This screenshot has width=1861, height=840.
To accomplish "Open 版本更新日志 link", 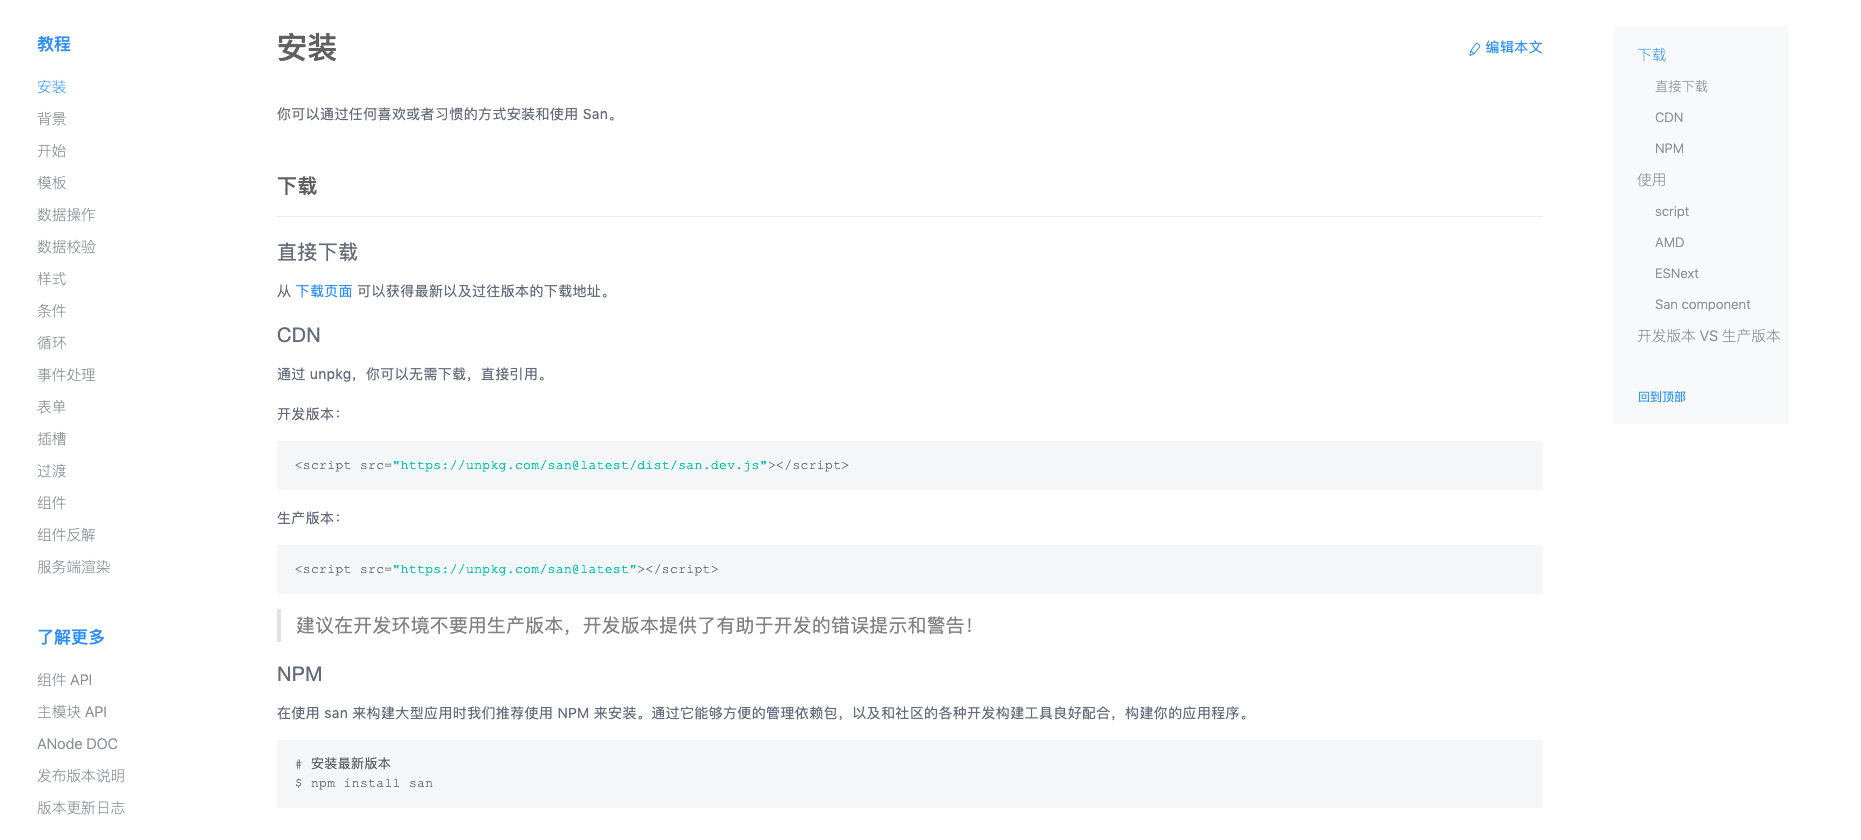I will [x=81, y=808].
